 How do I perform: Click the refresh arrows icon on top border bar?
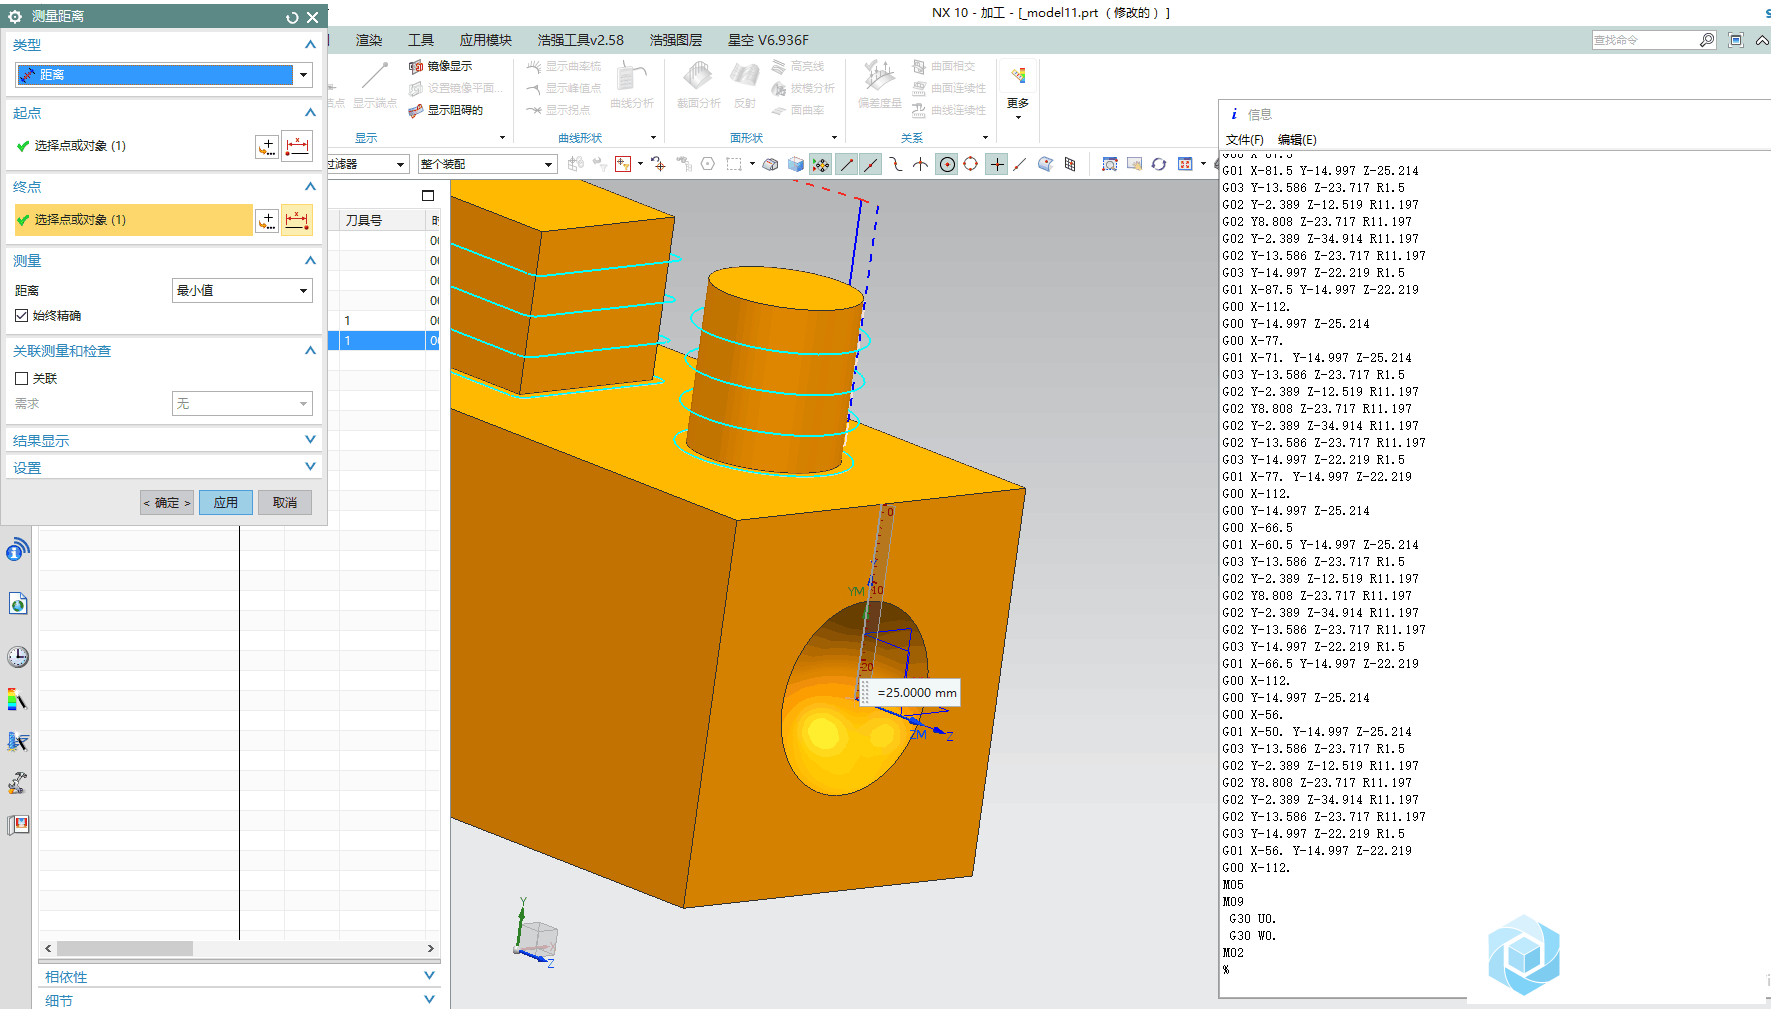(x=1159, y=164)
